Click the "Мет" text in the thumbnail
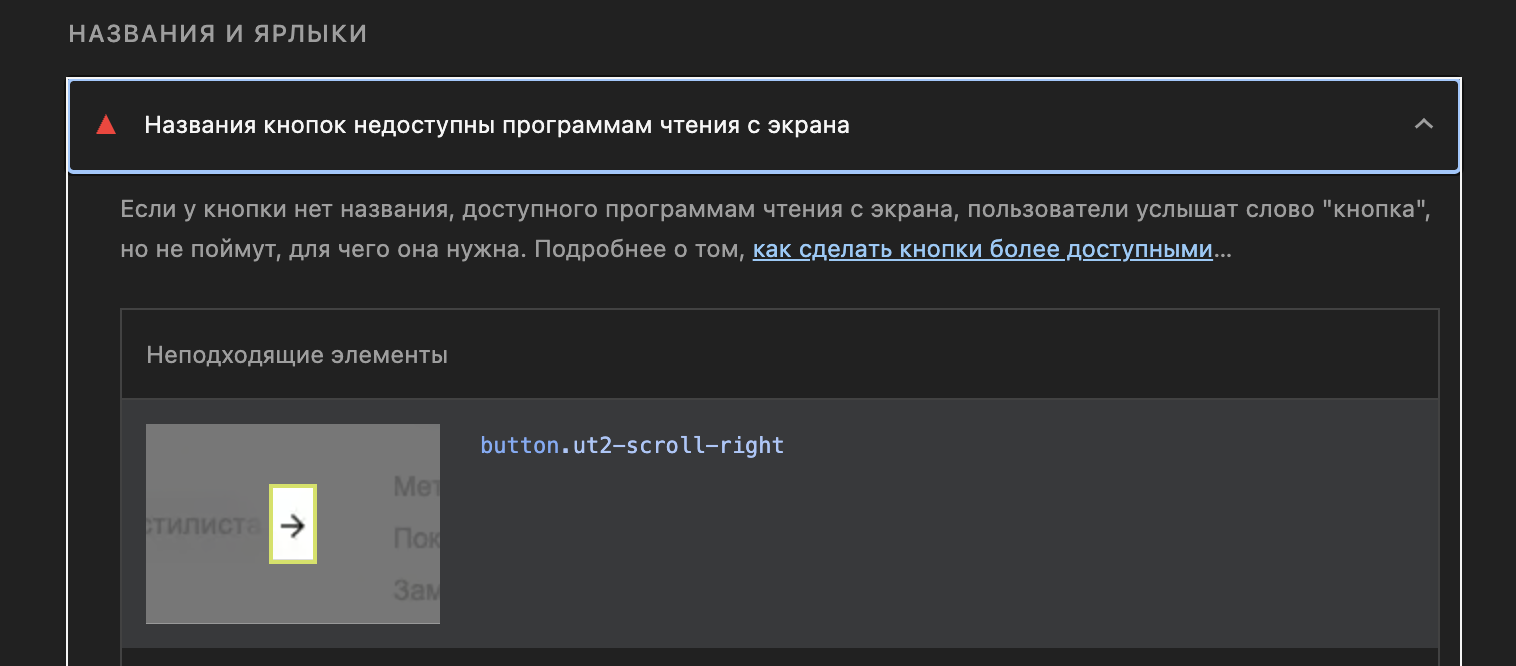The width and height of the screenshot is (1516, 666). (x=416, y=487)
